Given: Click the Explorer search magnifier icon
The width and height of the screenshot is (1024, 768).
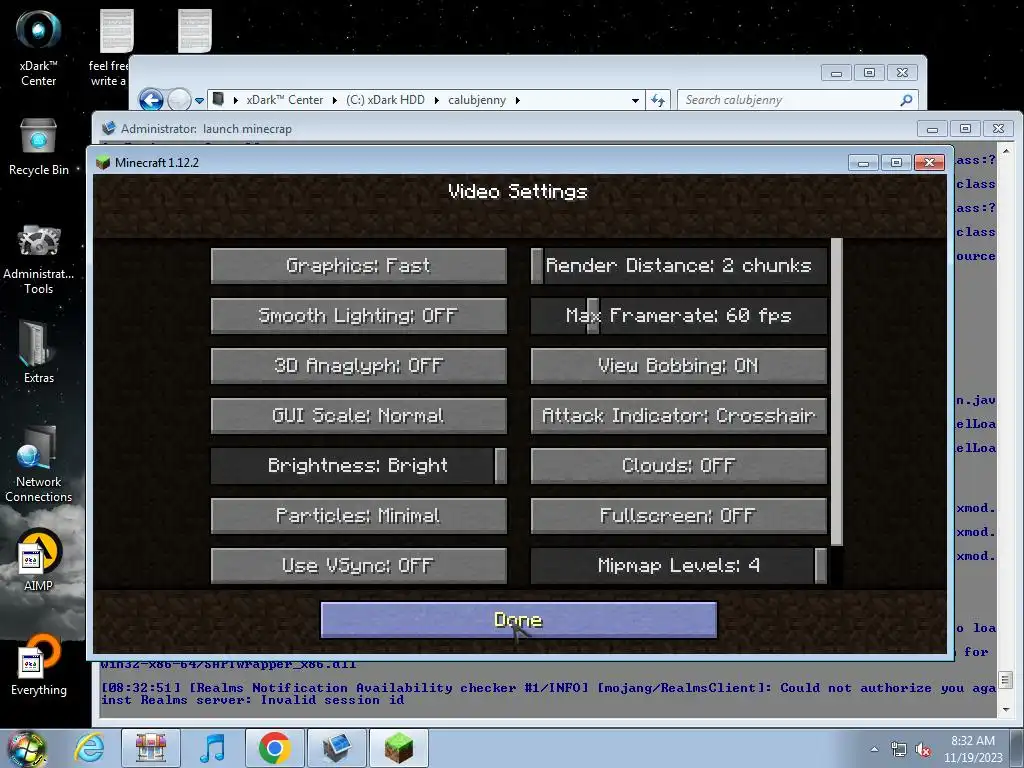Looking at the screenshot, I should click(906, 100).
